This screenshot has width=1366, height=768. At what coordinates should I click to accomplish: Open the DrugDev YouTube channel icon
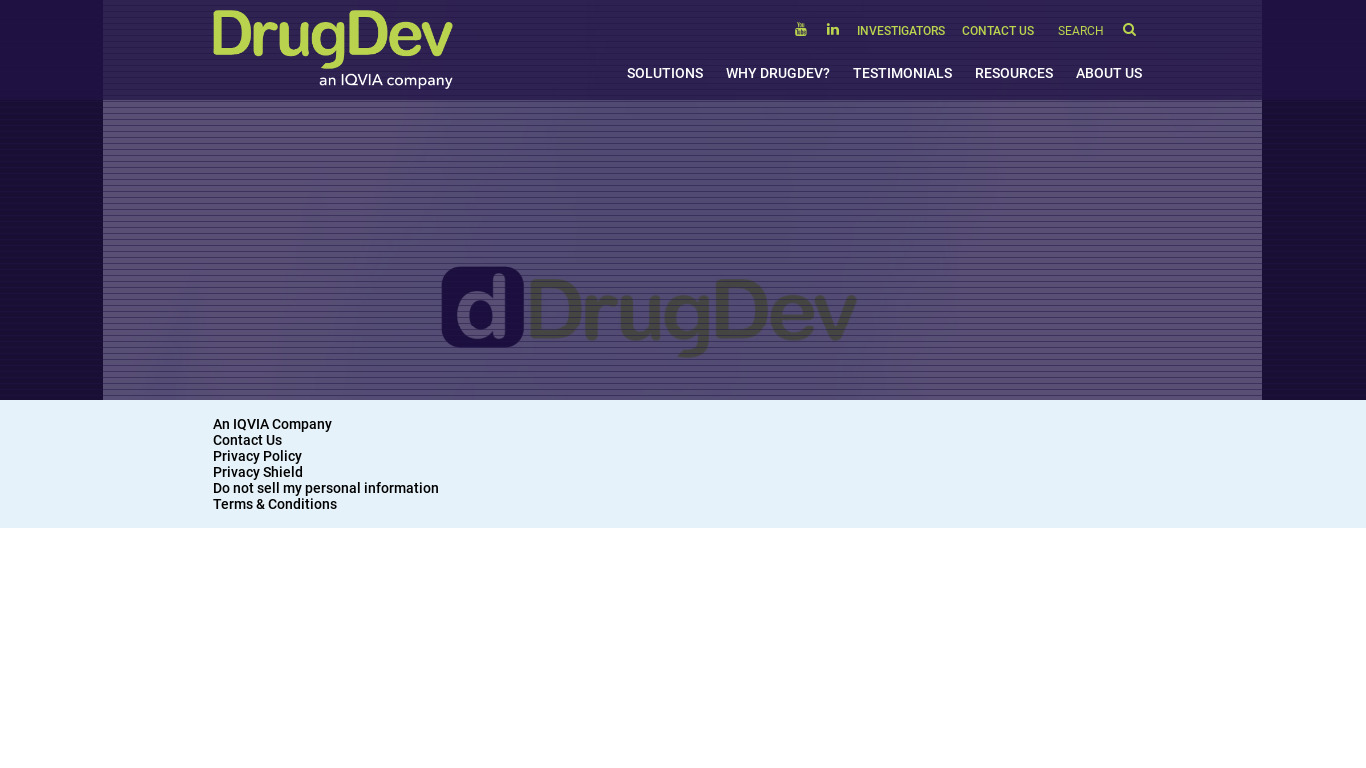coord(801,29)
